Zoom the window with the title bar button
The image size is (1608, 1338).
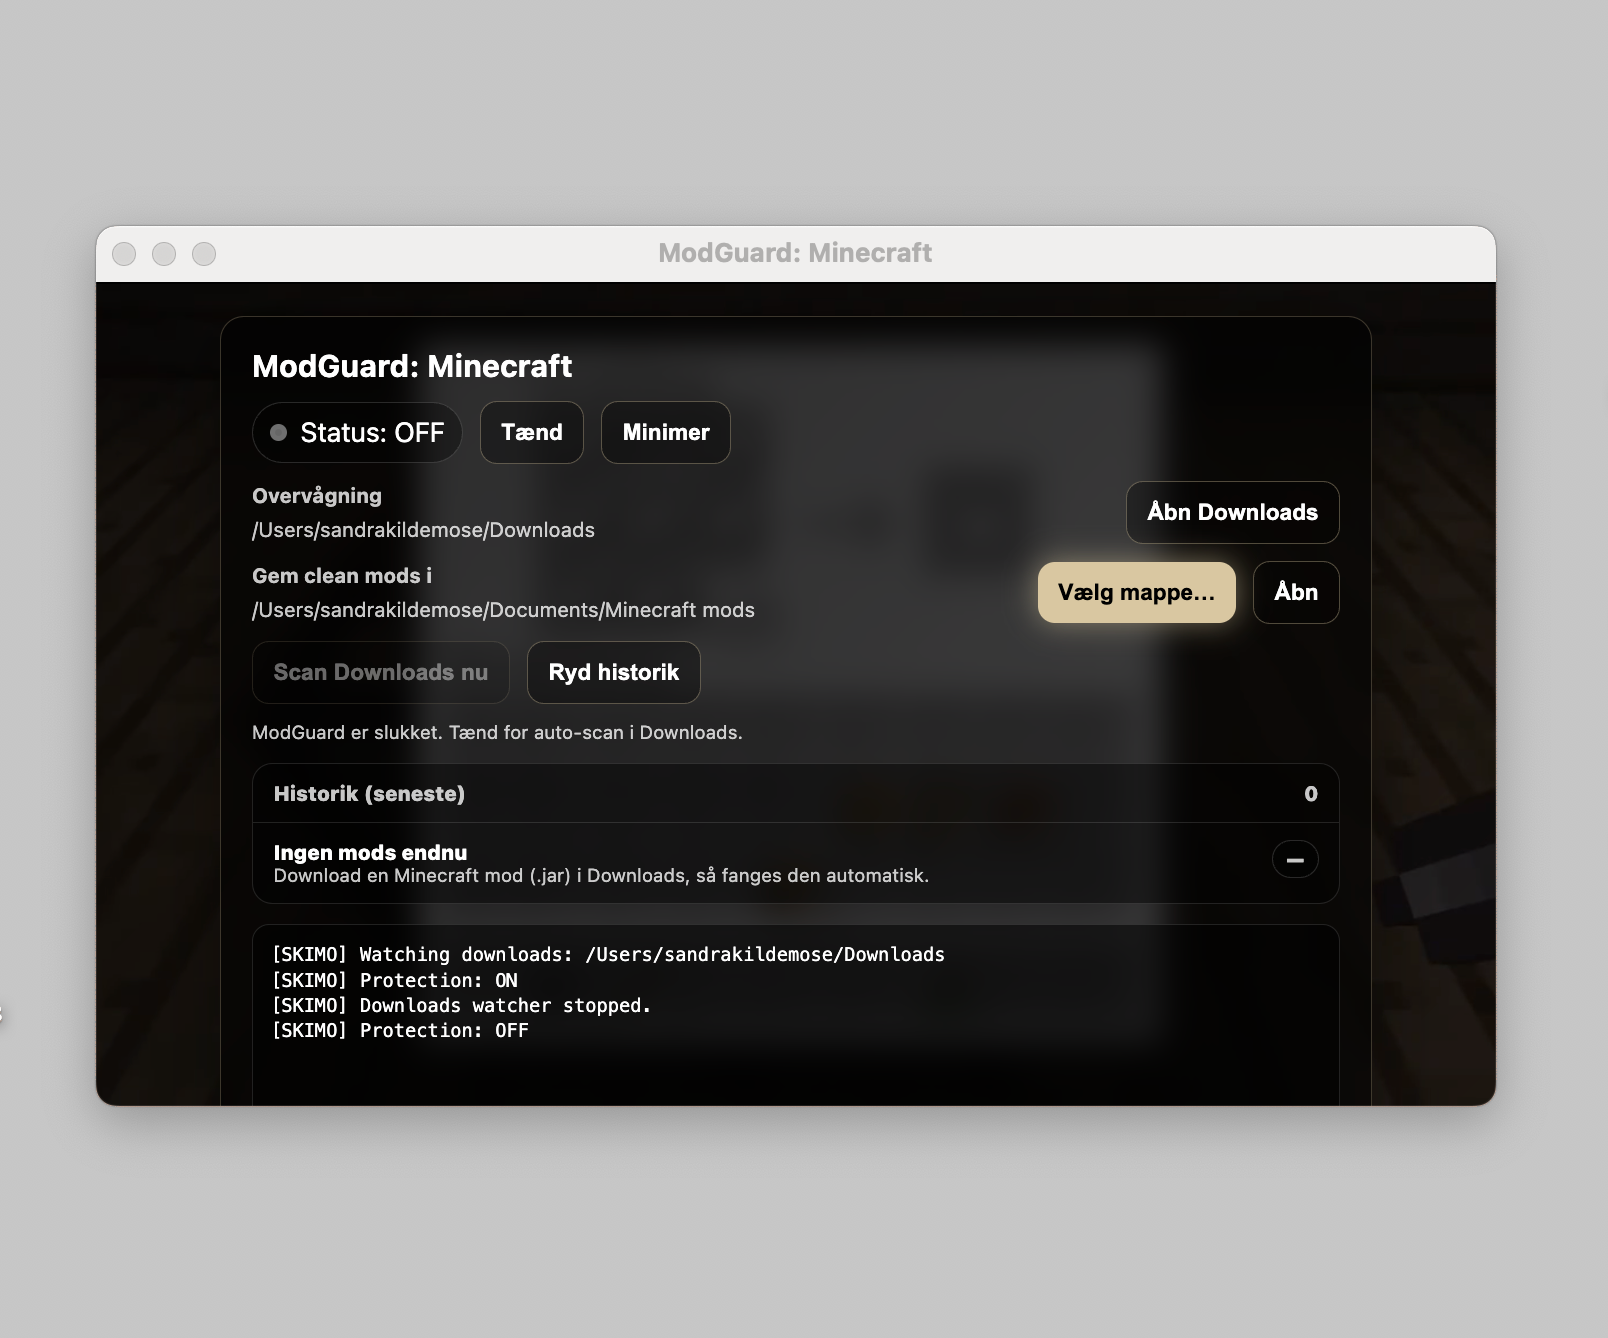point(204,254)
